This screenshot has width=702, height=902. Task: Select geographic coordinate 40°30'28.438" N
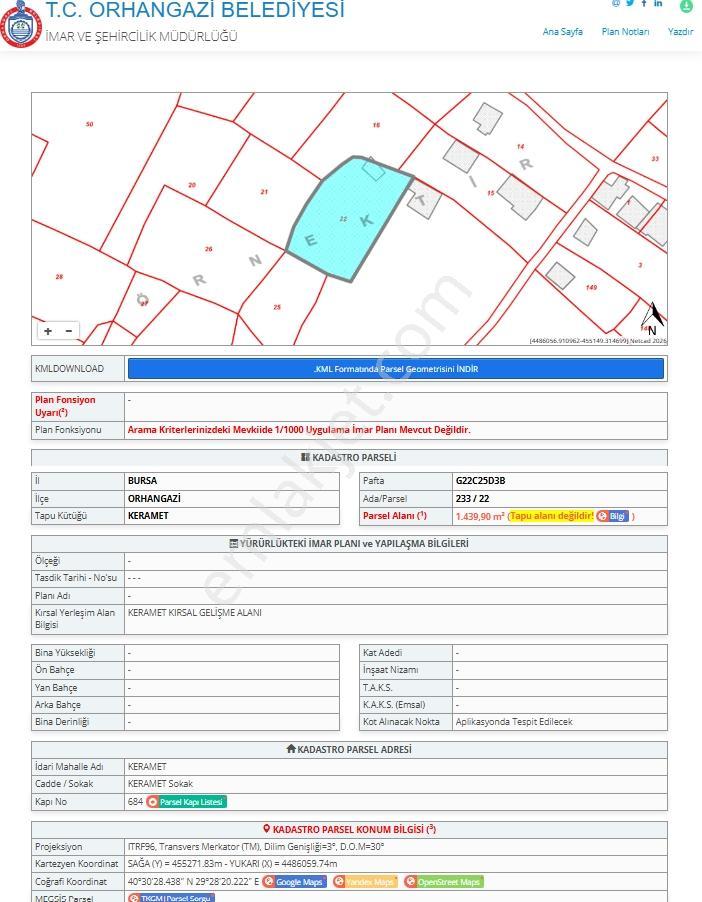(161, 882)
